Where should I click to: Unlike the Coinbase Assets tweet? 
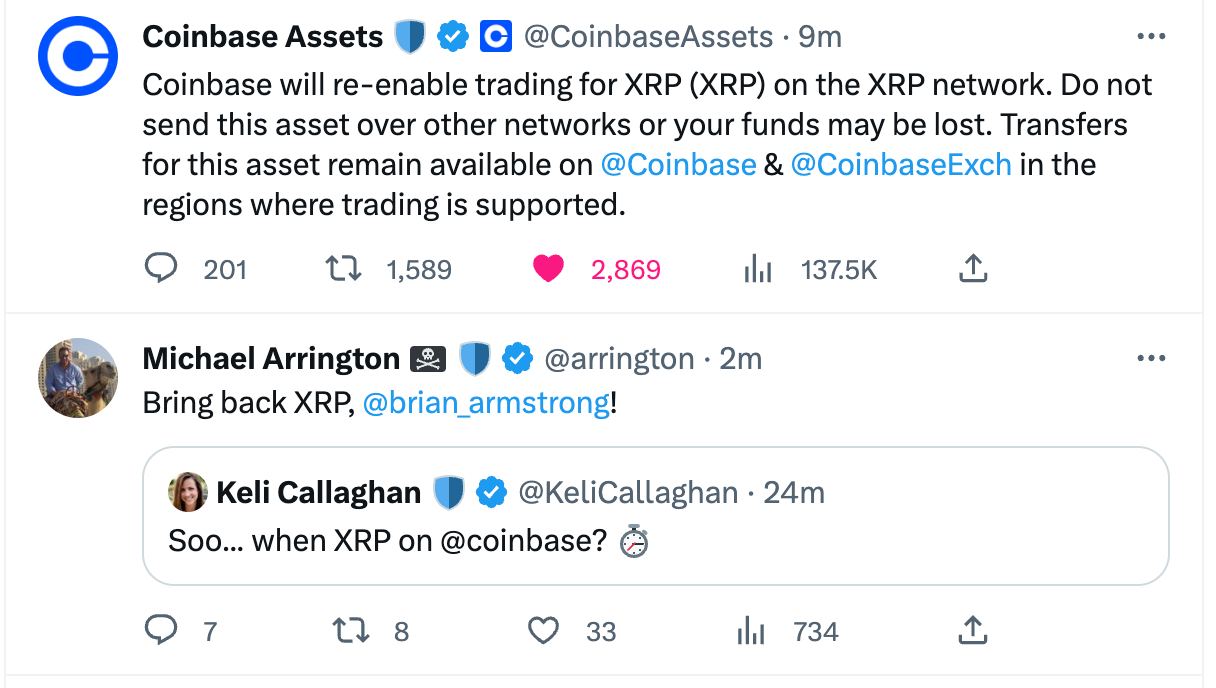click(x=548, y=268)
